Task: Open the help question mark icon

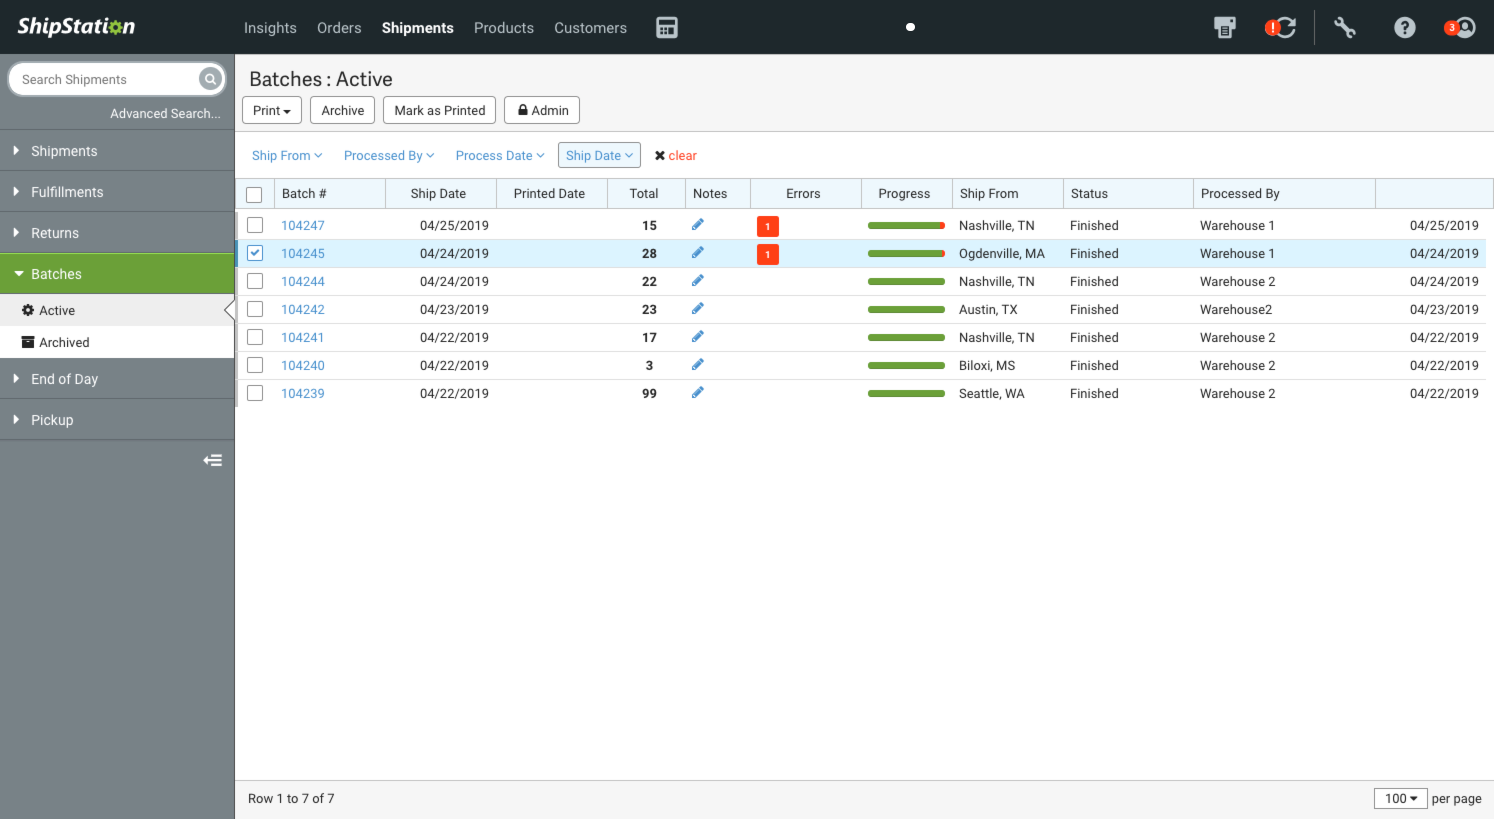Action: point(1405,28)
